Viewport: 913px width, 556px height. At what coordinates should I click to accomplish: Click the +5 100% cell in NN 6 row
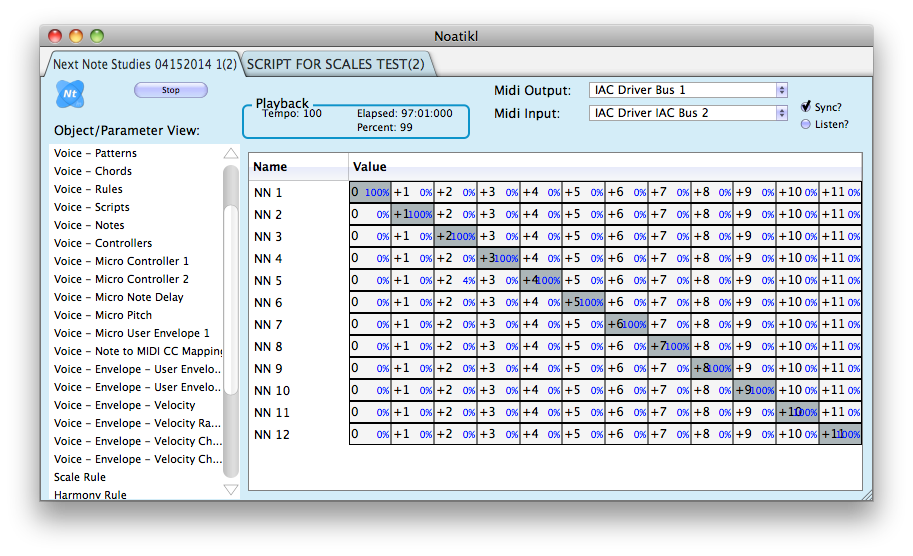[583, 302]
